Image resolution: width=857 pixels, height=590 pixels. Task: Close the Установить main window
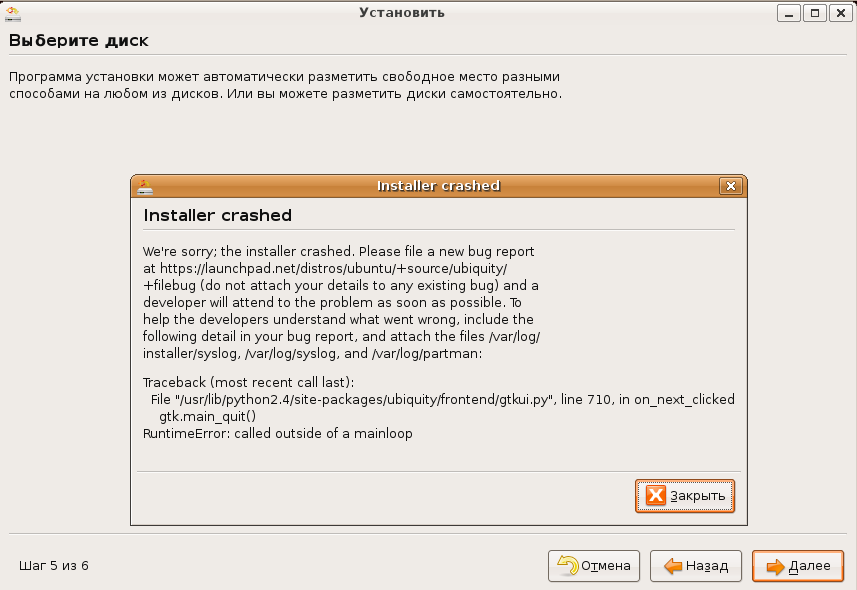pyautogui.click(x=841, y=13)
